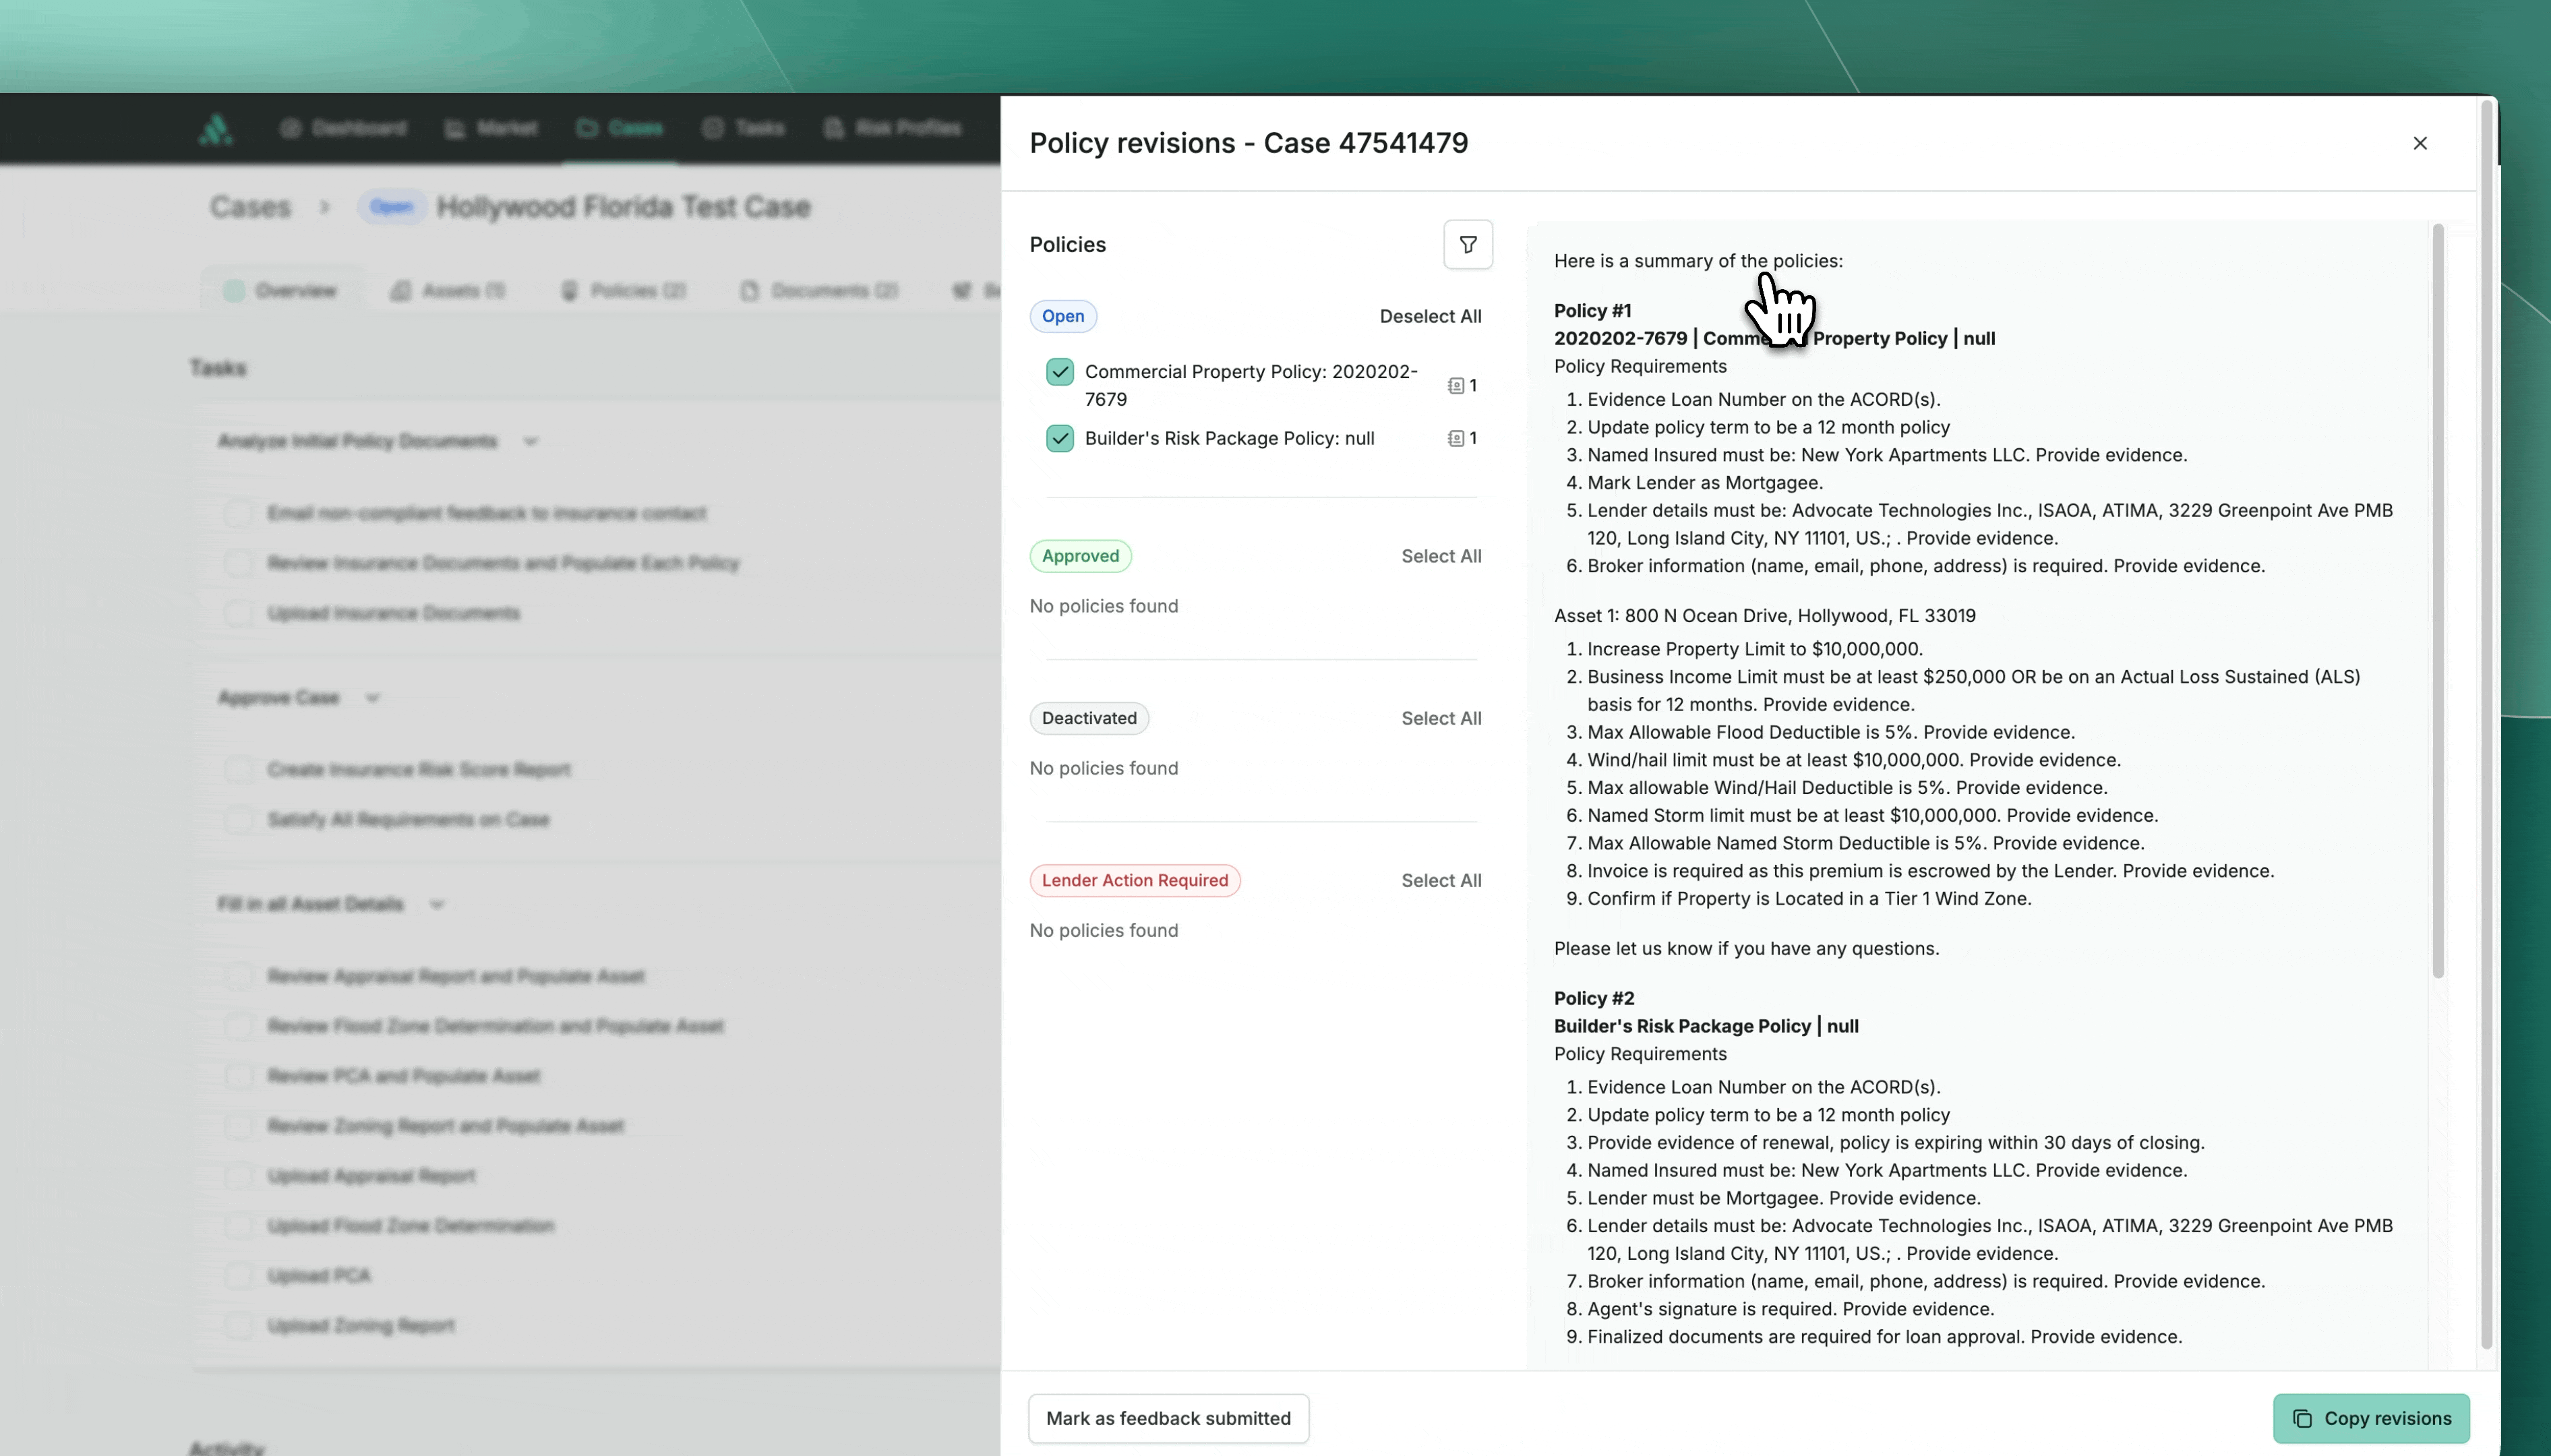Go to Risk Profiles in navigation
This screenshot has width=2551, height=1456.
893,128
